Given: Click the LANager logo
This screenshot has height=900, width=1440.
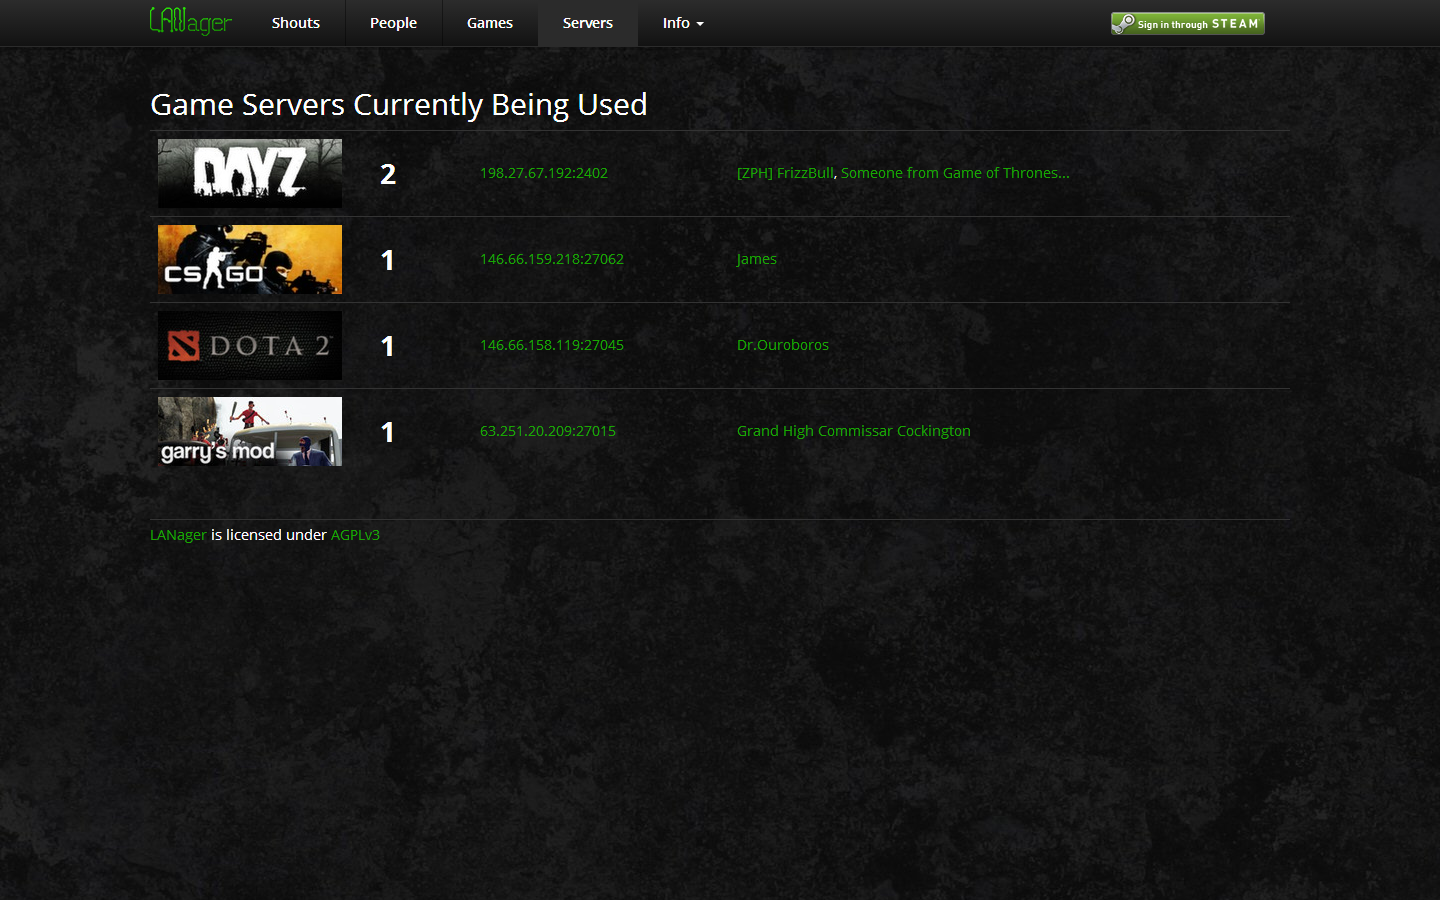Looking at the screenshot, I should 190,21.
